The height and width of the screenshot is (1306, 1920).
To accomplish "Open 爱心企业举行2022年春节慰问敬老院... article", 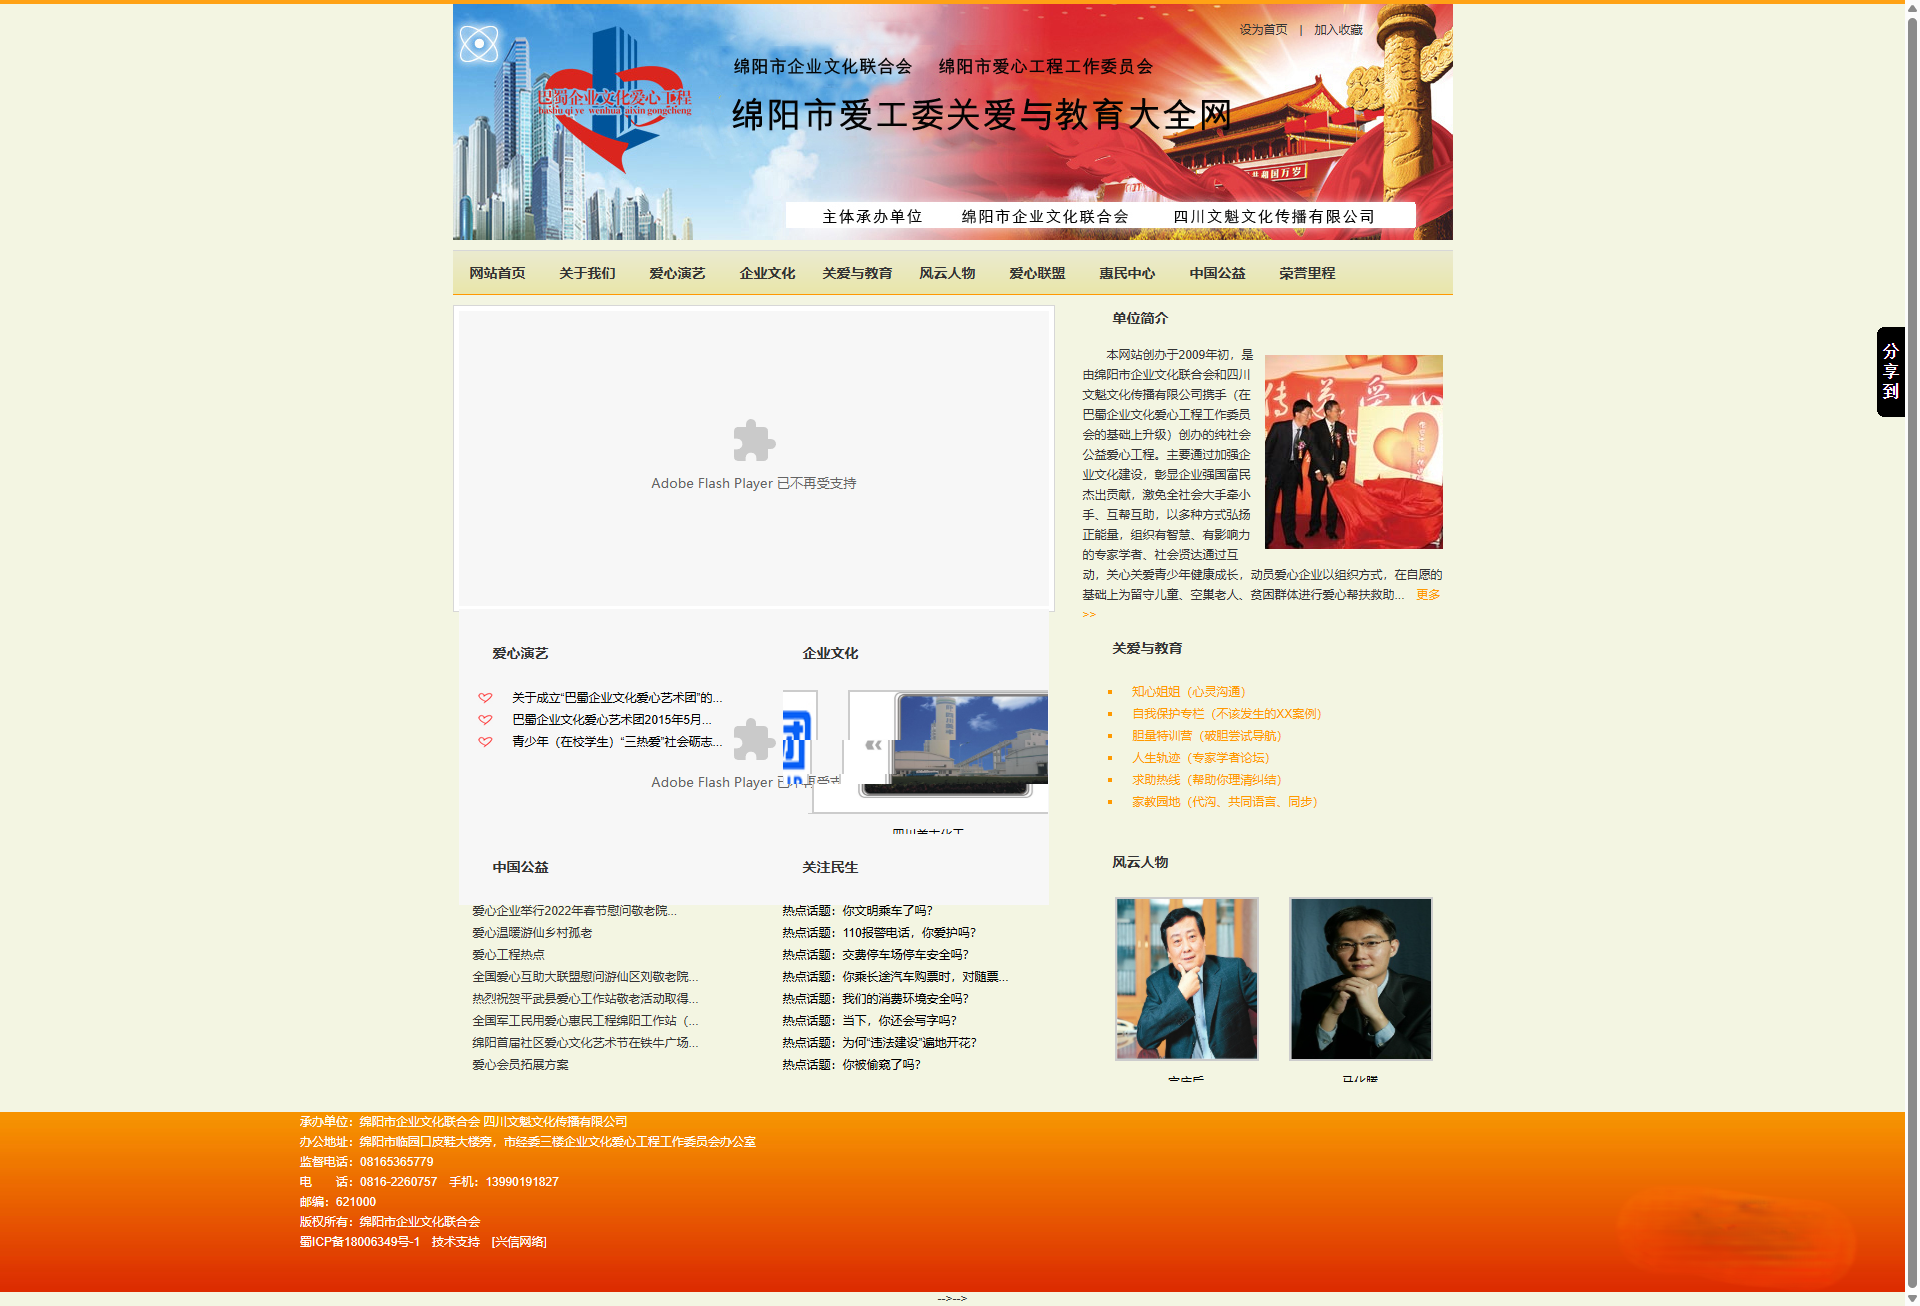I will 574,911.
